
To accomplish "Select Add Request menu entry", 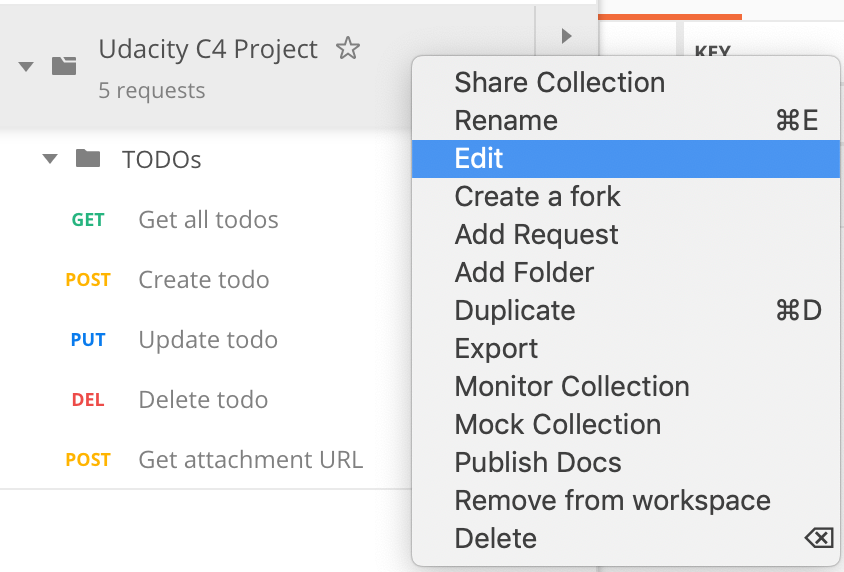I will click(x=536, y=235).
